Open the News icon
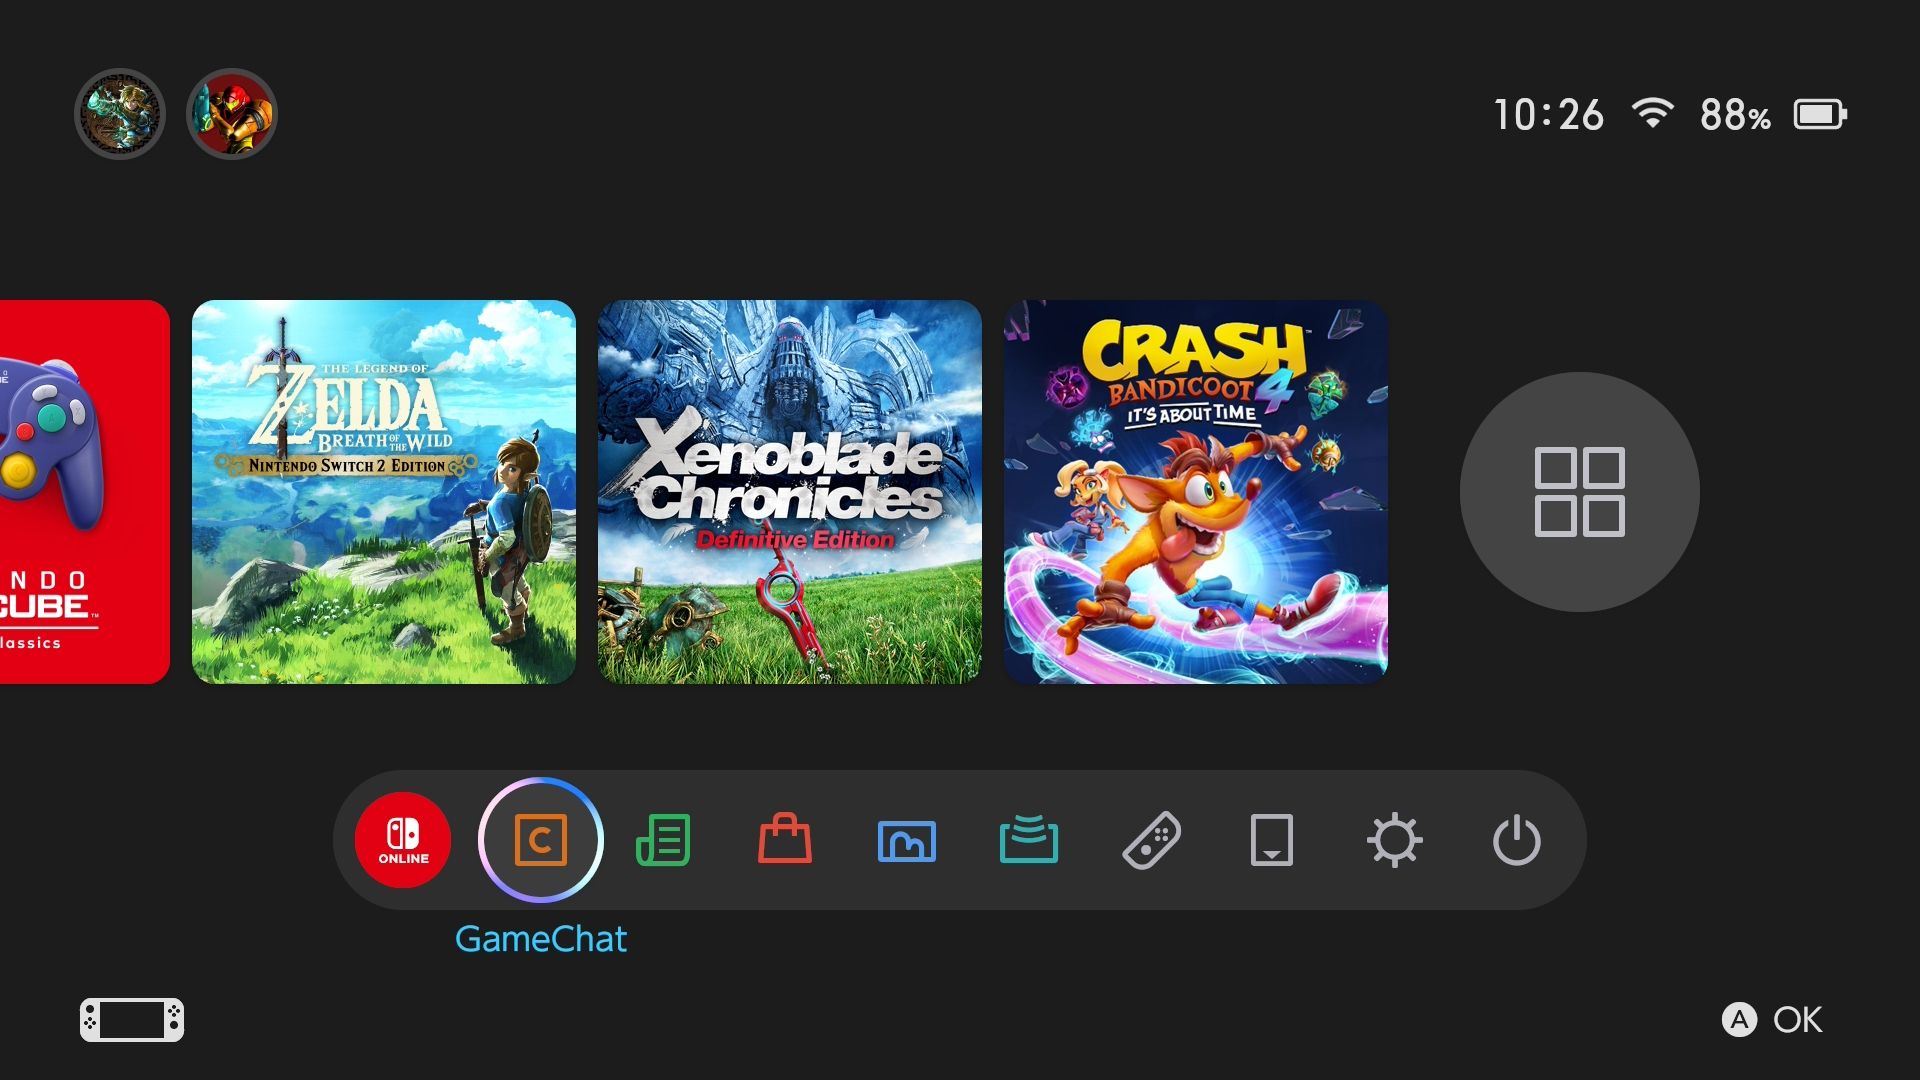 [663, 840]
